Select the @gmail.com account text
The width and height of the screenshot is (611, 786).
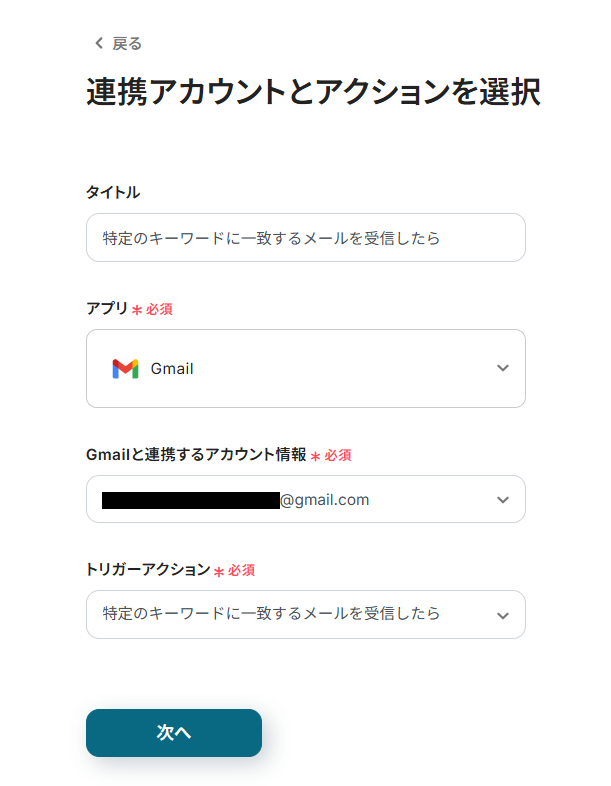[324, 500]
